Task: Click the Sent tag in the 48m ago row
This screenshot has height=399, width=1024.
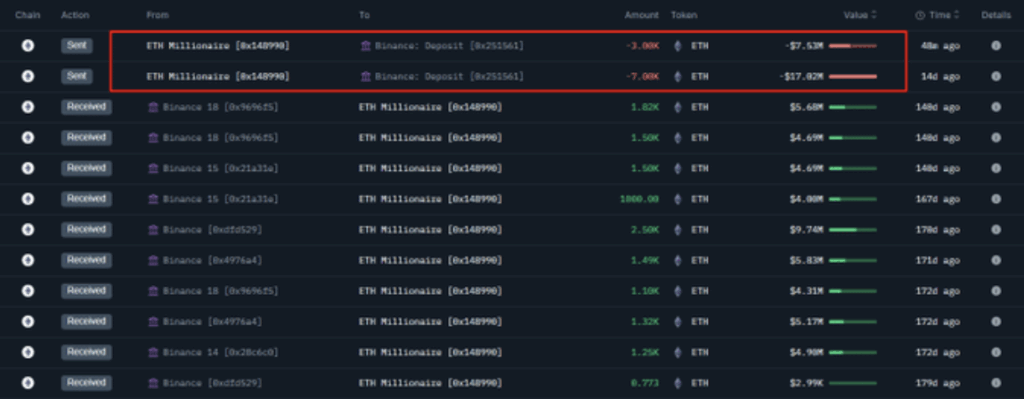Action: point(77,46)
